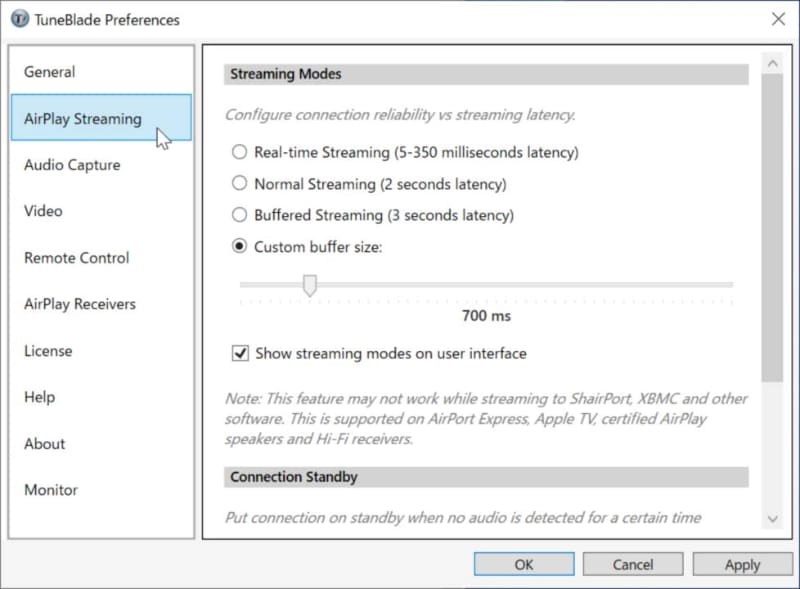
Task: Click the vertical scrollbar thumb
Action: (772, 228)
